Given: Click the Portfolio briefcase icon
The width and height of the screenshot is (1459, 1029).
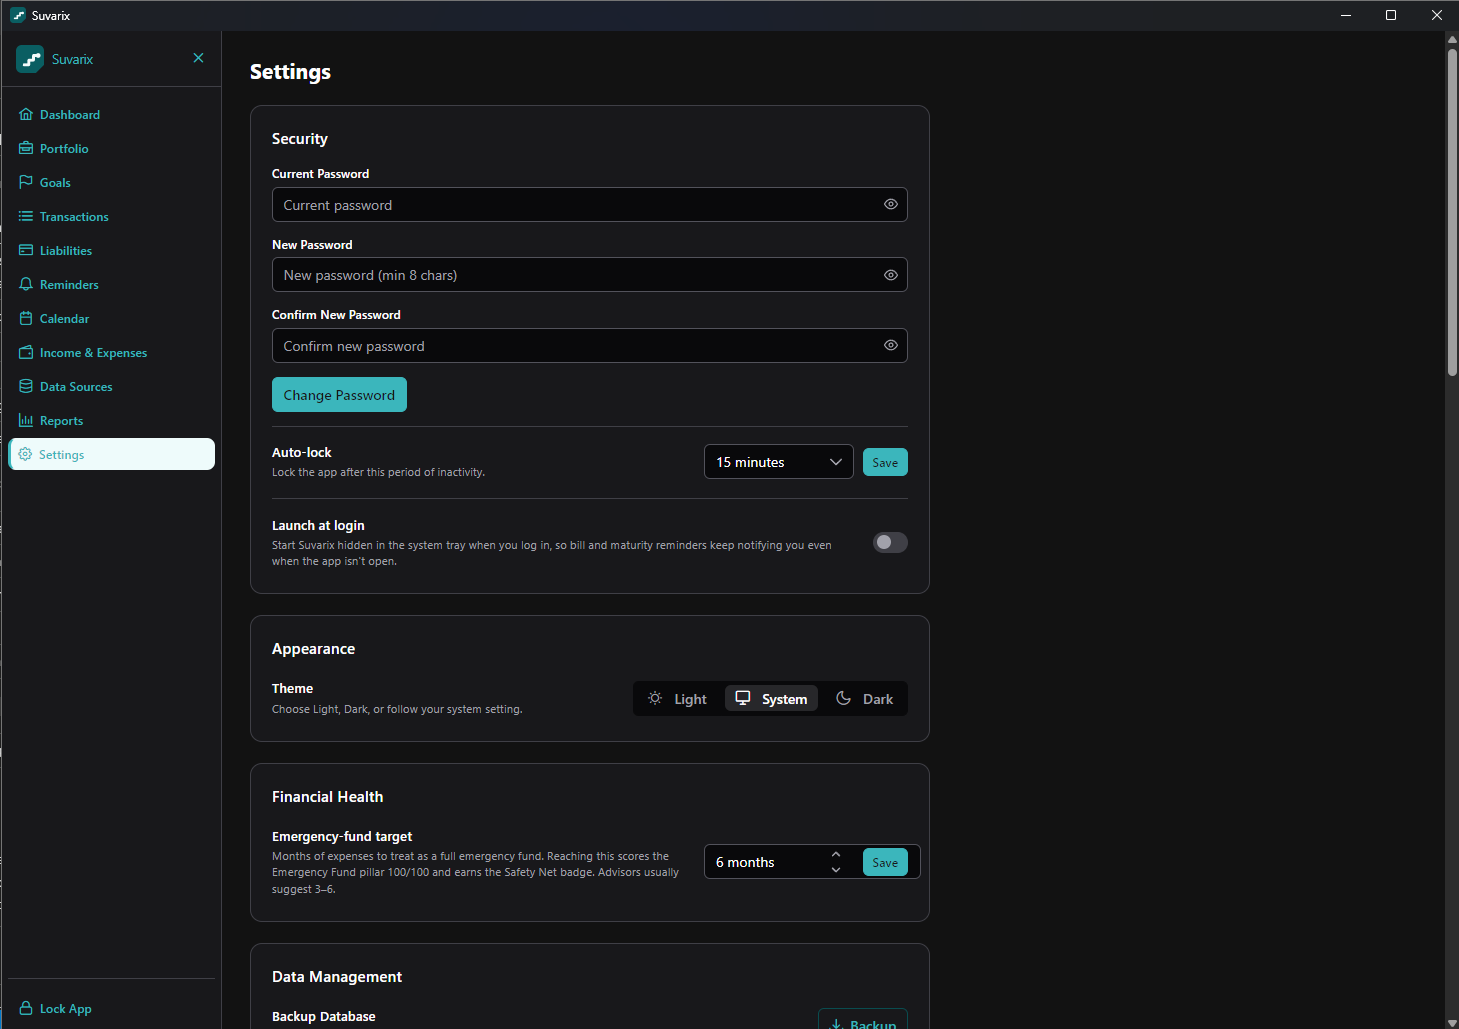Looking at the screenshot, I should tap(26, 148).
